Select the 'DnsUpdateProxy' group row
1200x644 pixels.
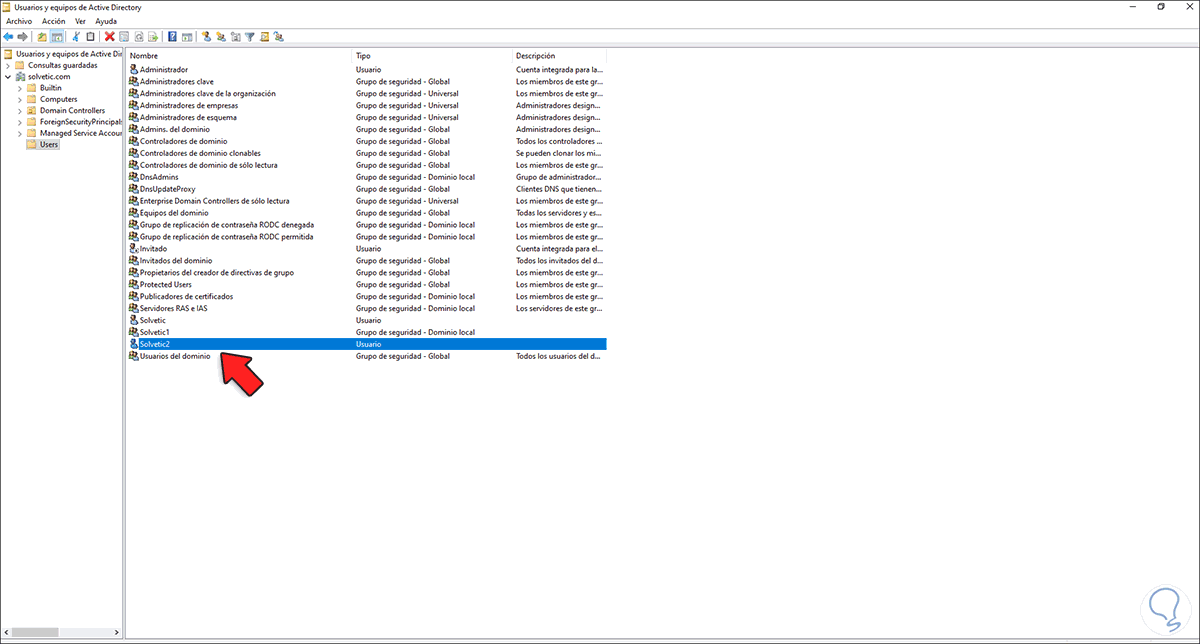[367, 189]
